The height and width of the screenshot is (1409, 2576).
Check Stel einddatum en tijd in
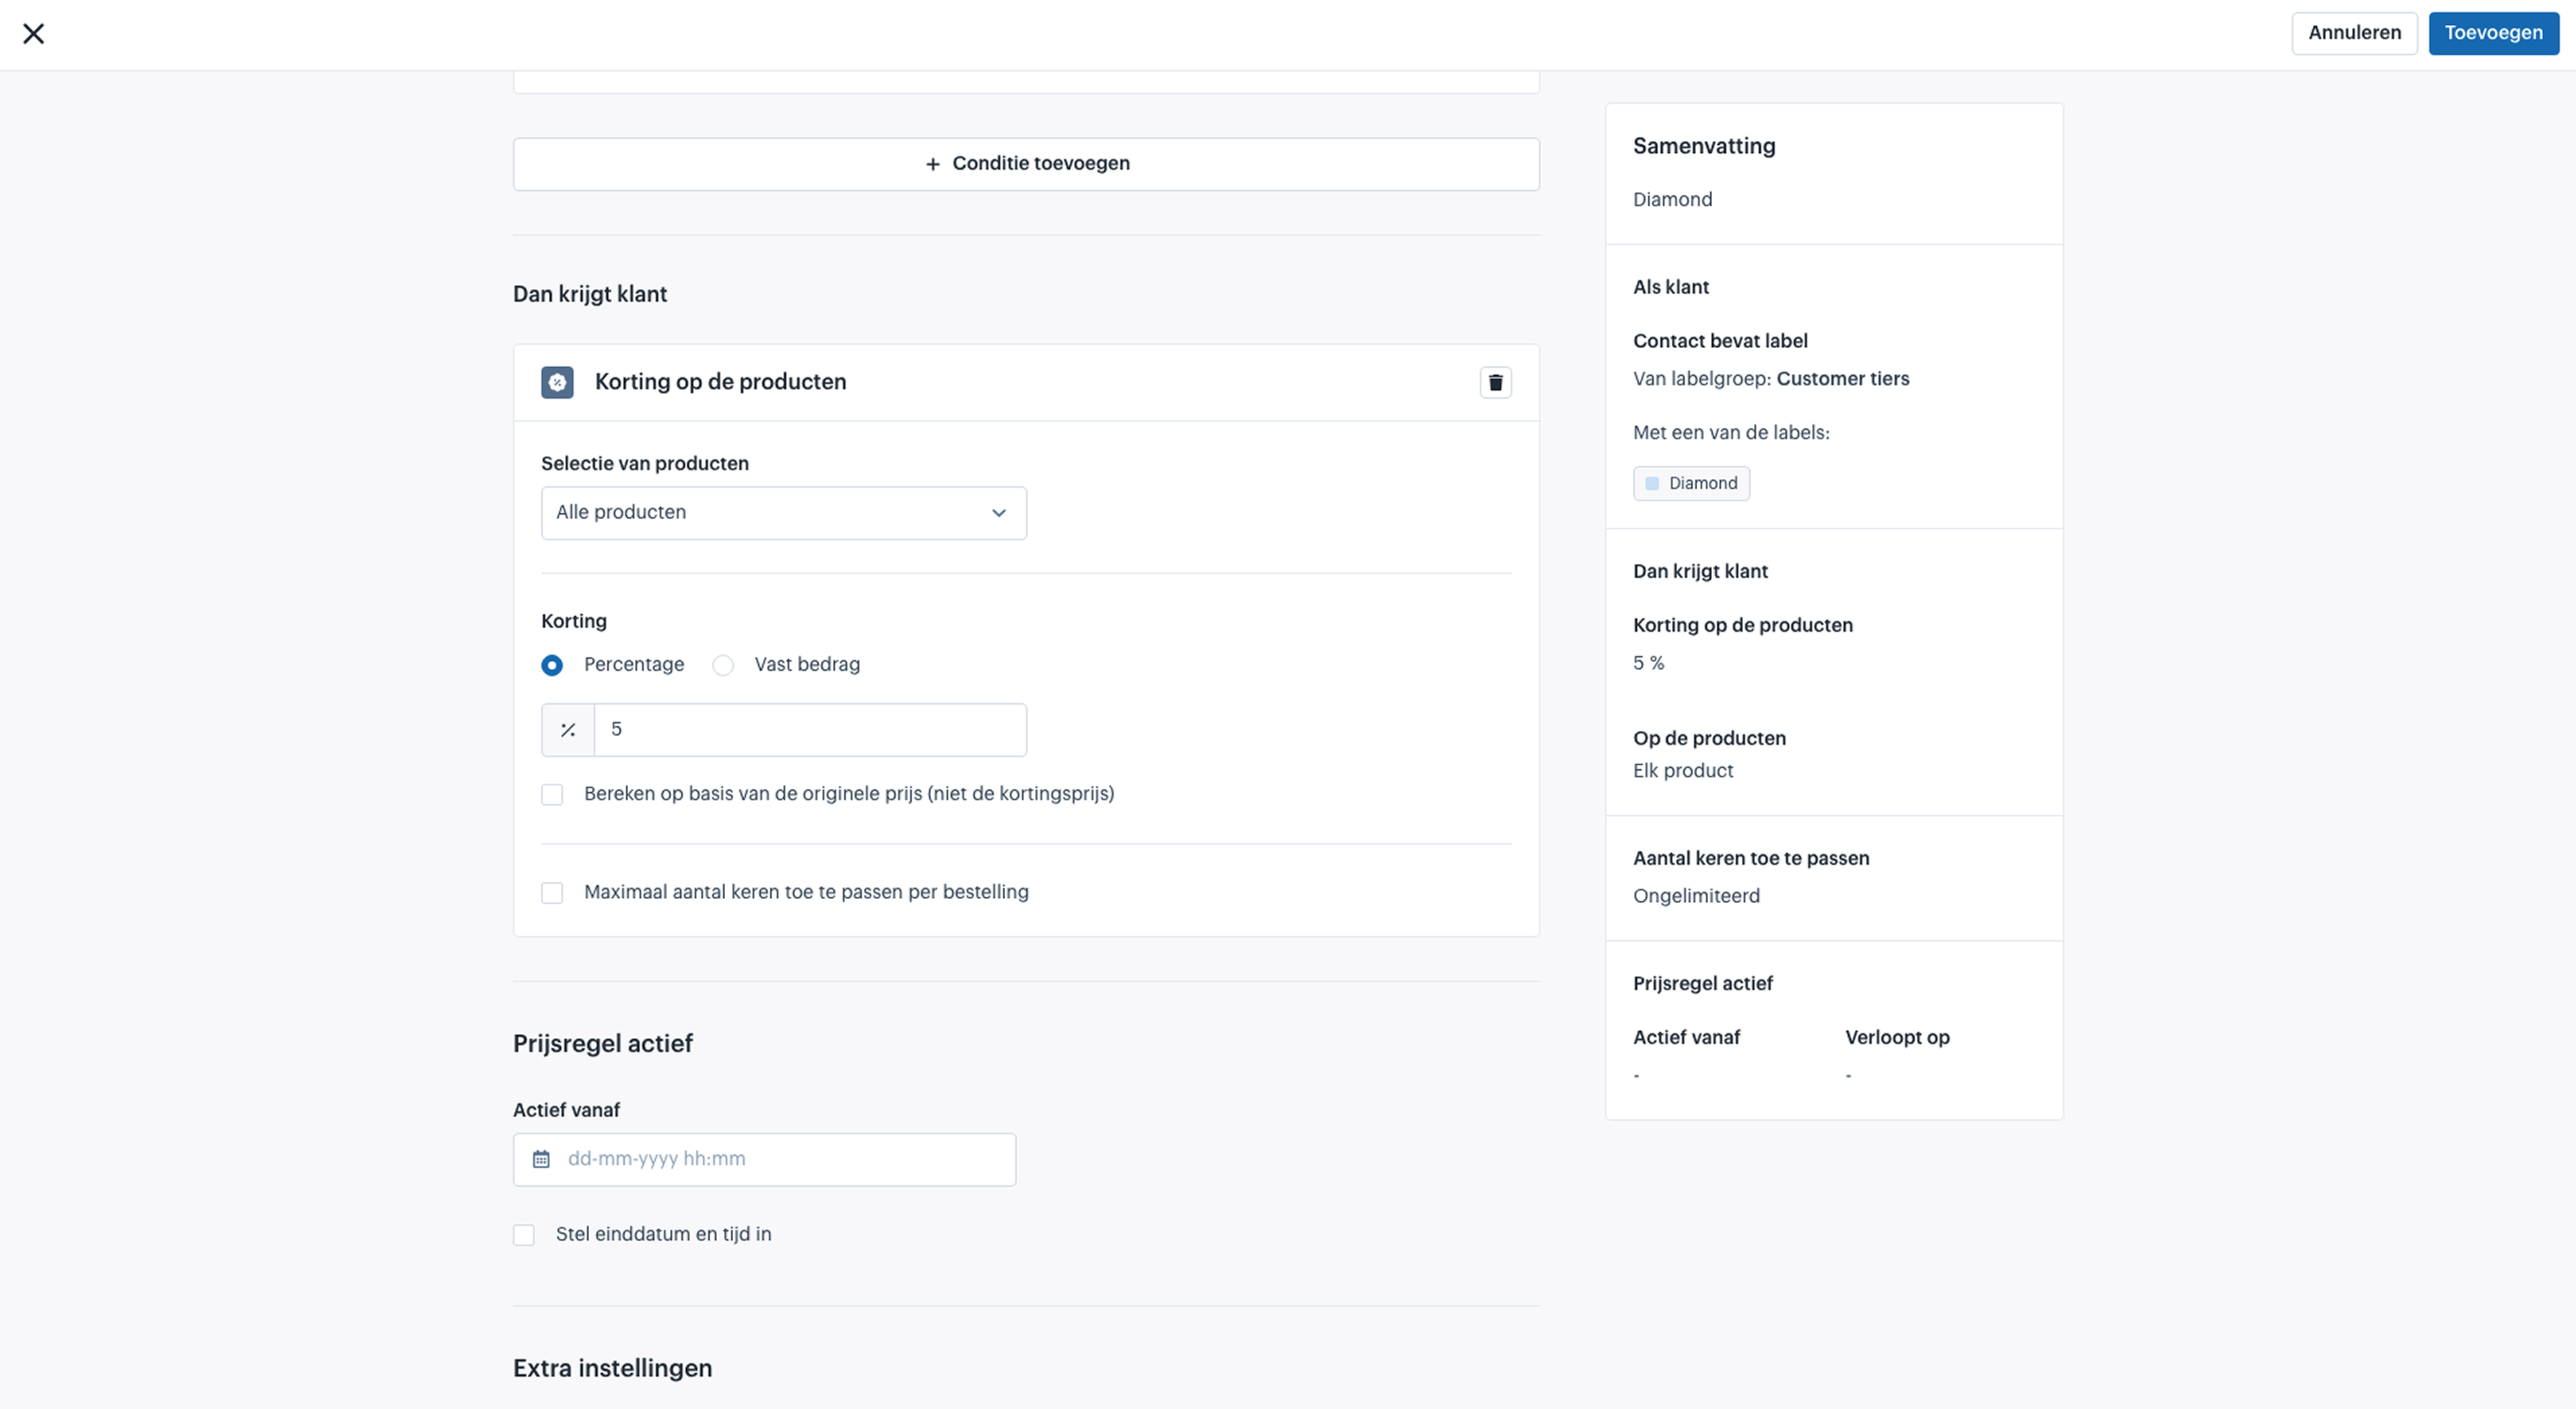tap(524, 1235)
